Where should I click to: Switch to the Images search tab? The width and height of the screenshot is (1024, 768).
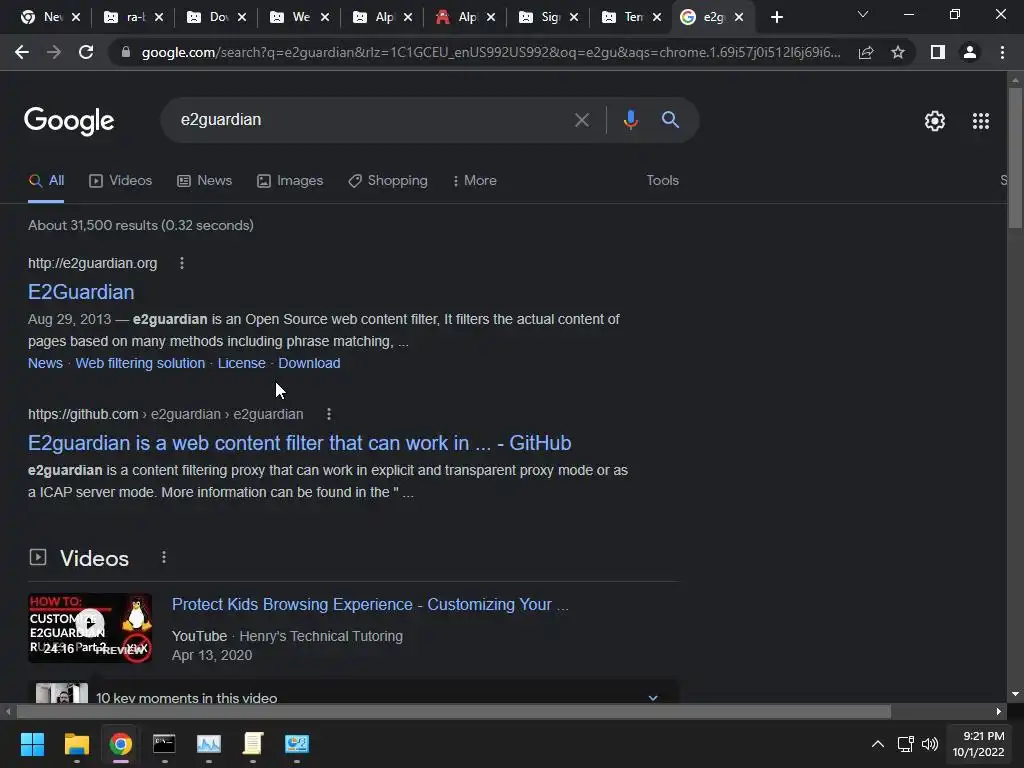(x=290, y=181)
